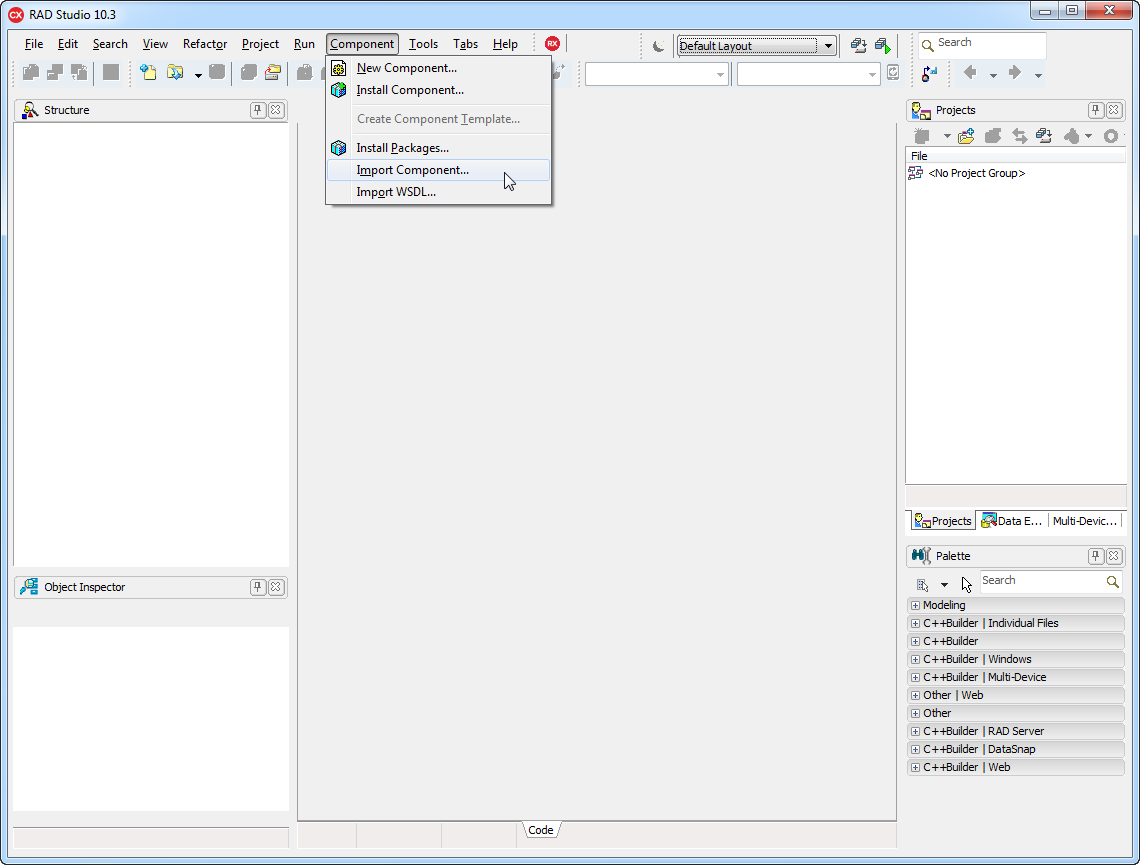Click the Forward navigation arrow
Viewport: 1140px width, 865px height.
pyautogui.click(x=1015, y=72)
